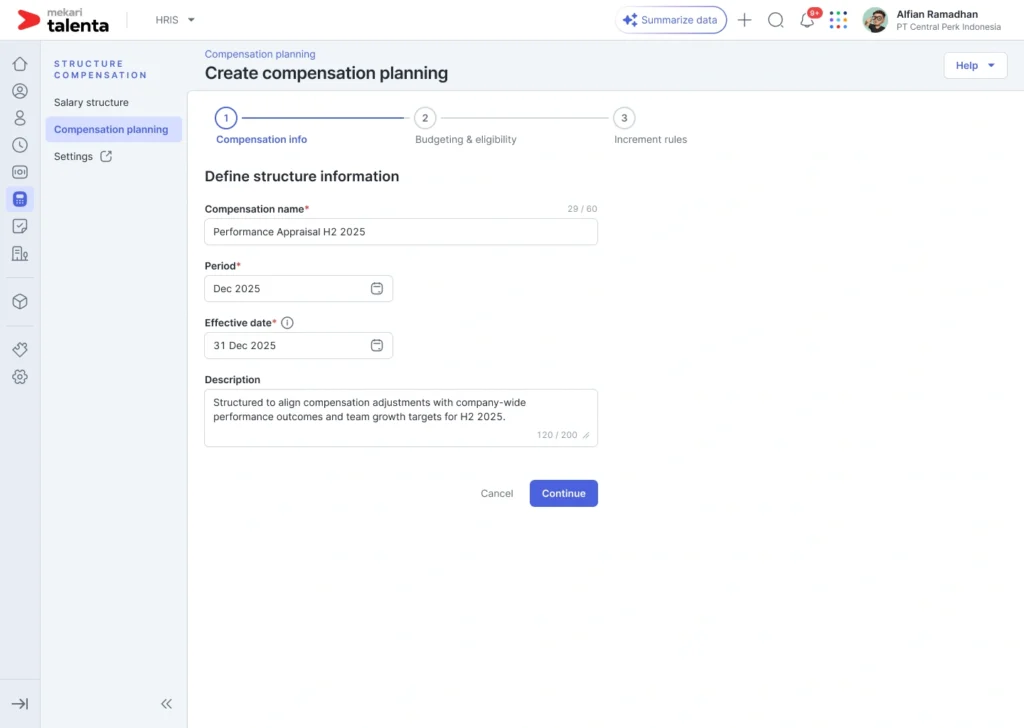Open the HRIS product dropdown
Image resolution: width=1024 pixels, height=728 pixels.
(175, 20)
